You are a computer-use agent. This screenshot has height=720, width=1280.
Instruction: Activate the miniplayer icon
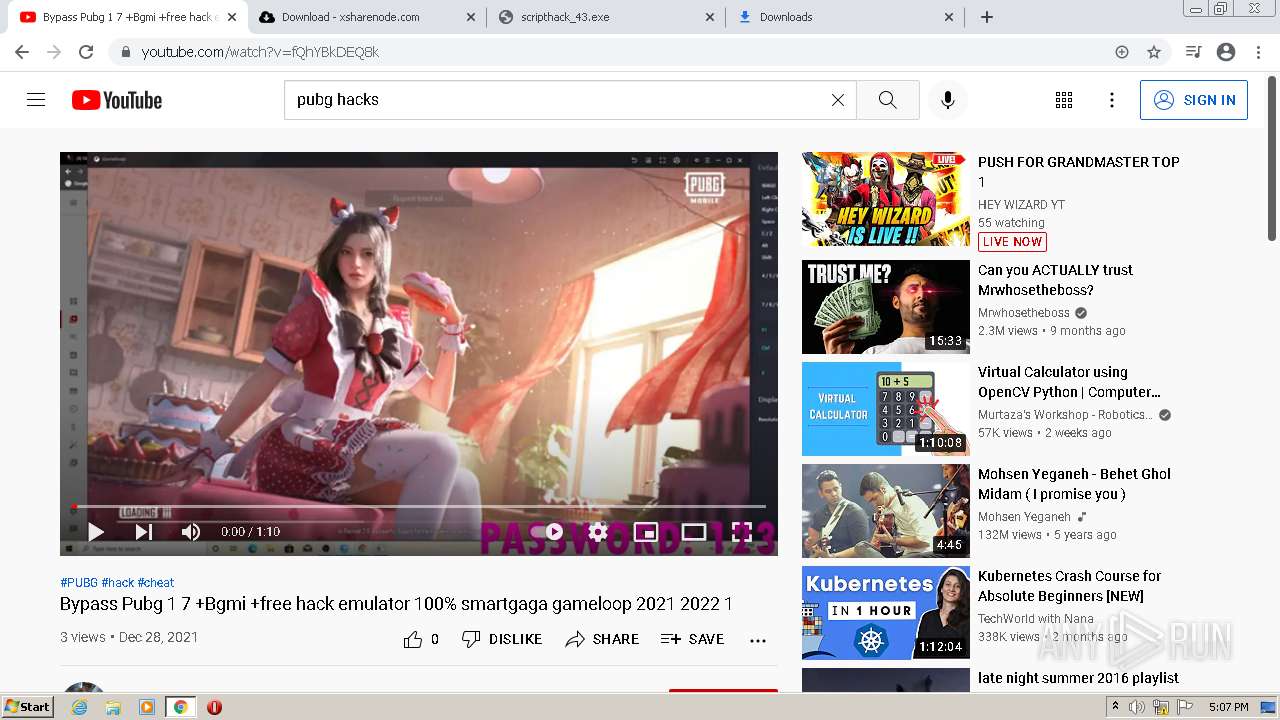645,532
